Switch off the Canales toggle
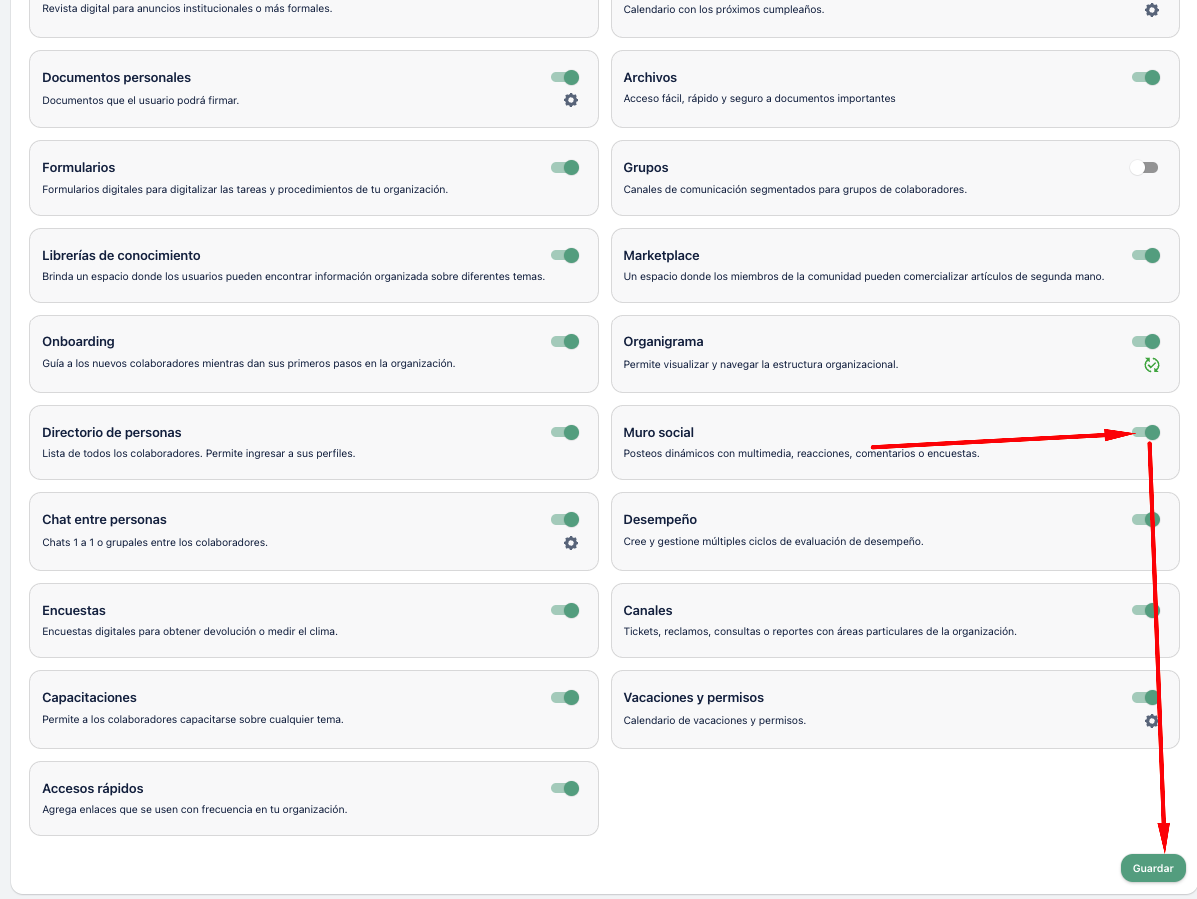Viewport: 1197px width, 899px height. [x=1146, y=611]
